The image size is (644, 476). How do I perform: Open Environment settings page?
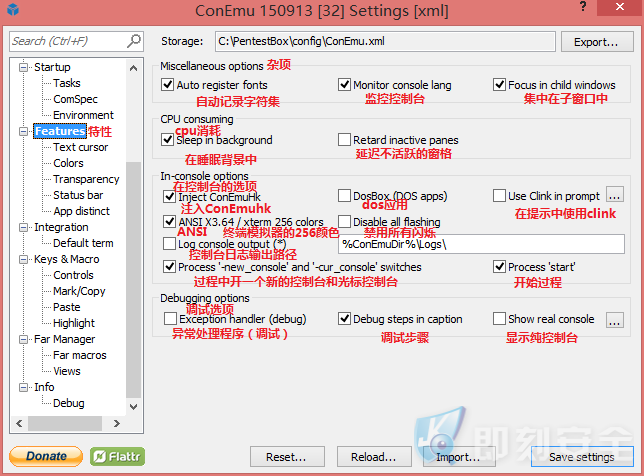click(83, 115)
